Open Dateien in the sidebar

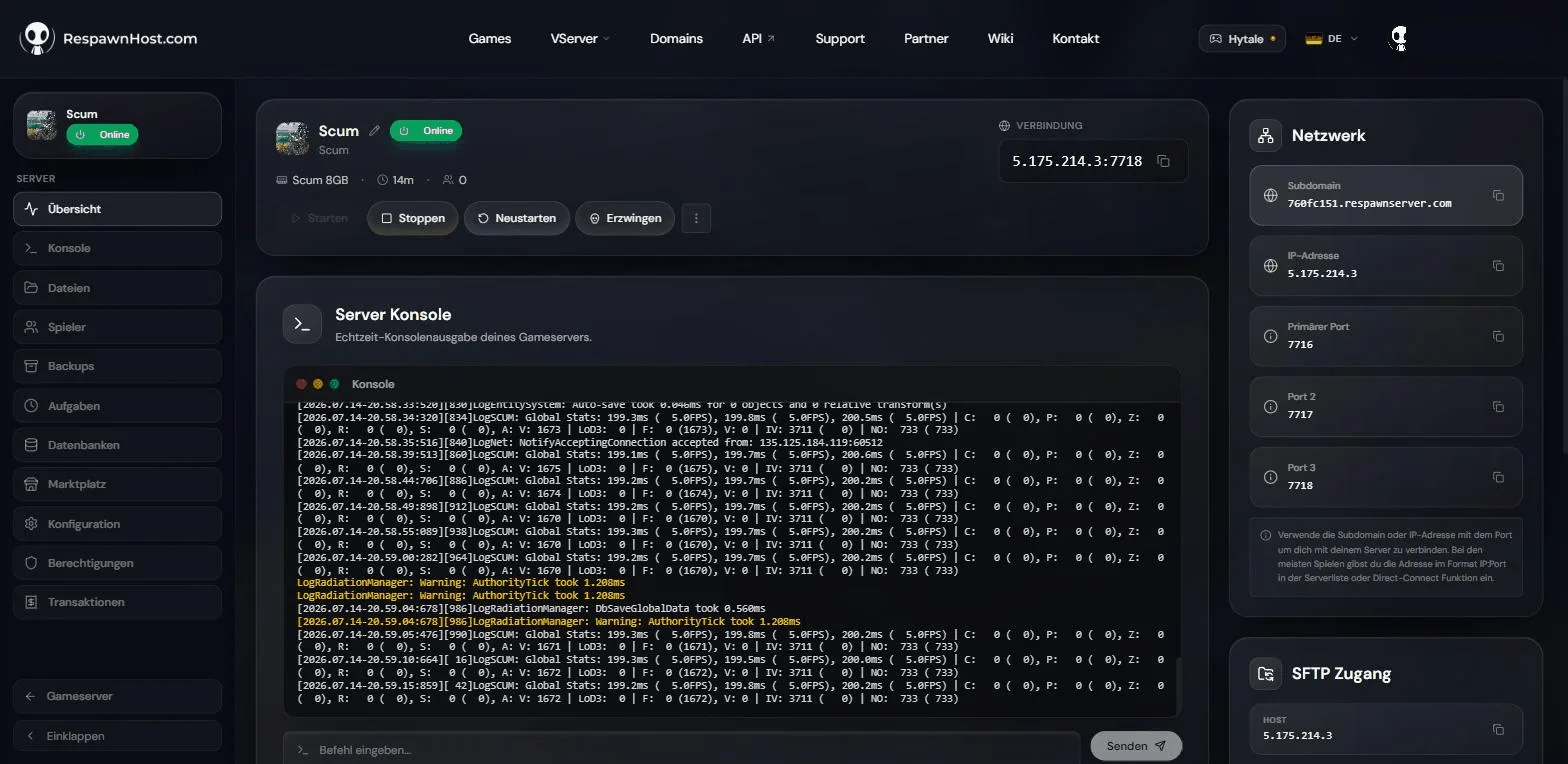(118, 288)
